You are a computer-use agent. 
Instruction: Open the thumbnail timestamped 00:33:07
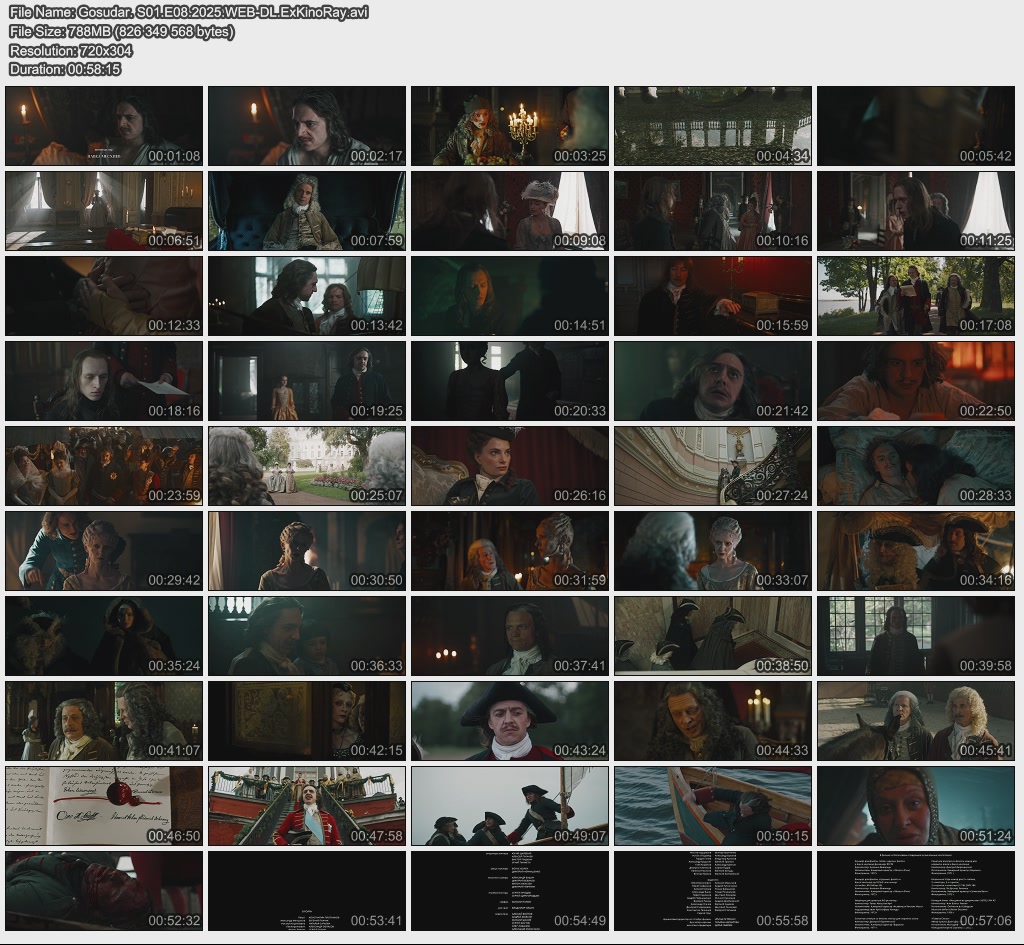(x=713, y=551)
